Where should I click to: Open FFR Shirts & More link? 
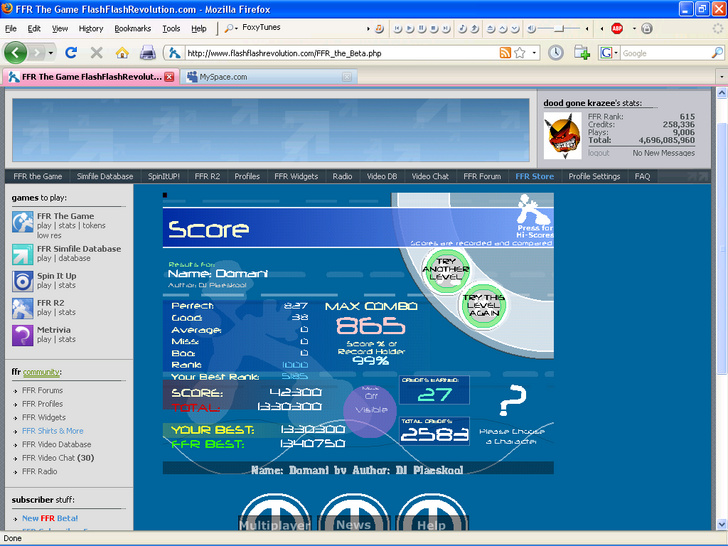(x=52, y=431)
